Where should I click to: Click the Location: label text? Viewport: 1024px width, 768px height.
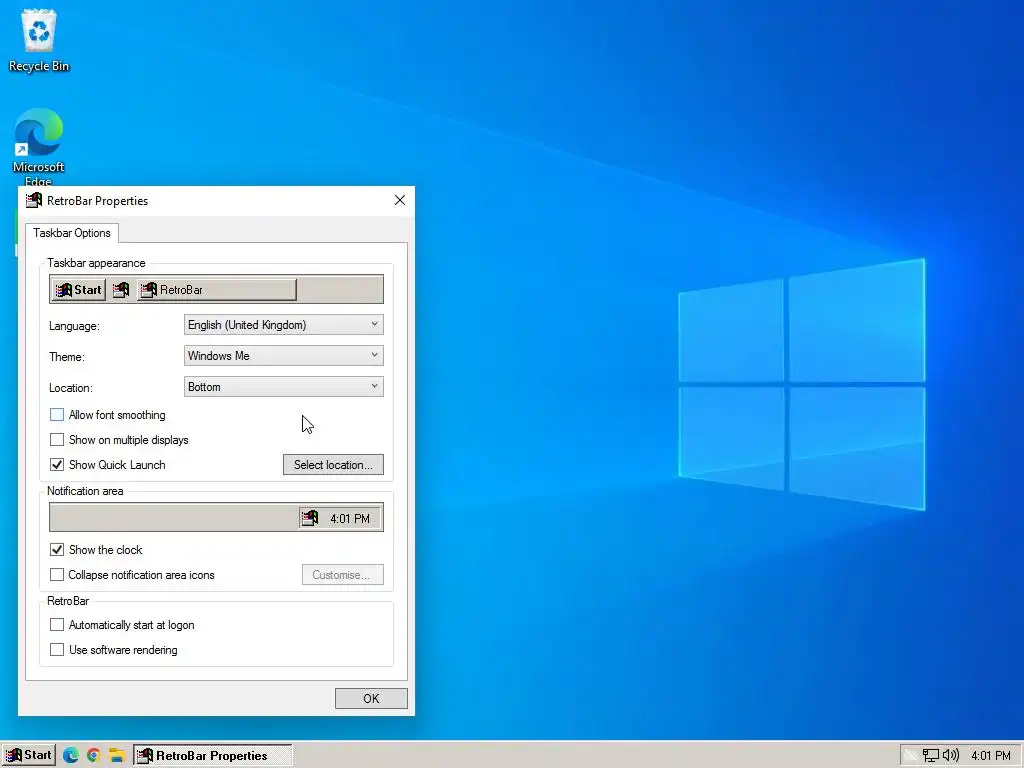pos(71,388)
